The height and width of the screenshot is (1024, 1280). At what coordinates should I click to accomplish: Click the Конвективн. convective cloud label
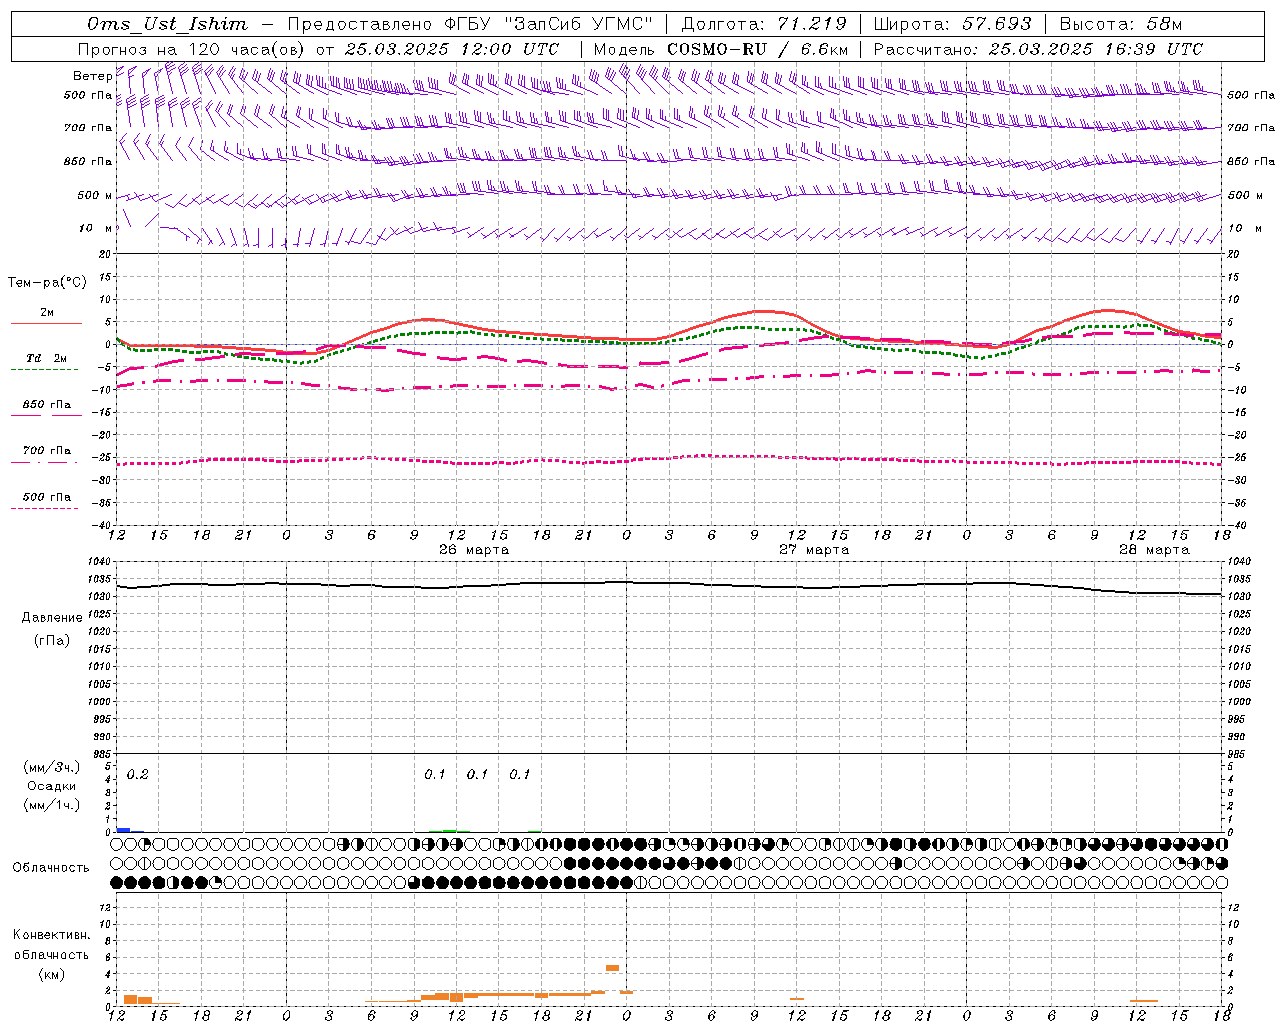click(x=52, y=935)
